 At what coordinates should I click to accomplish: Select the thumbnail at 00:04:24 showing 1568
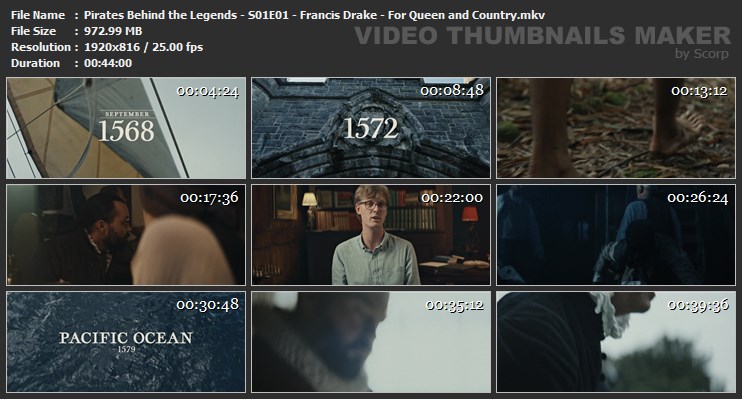(126, 128)
